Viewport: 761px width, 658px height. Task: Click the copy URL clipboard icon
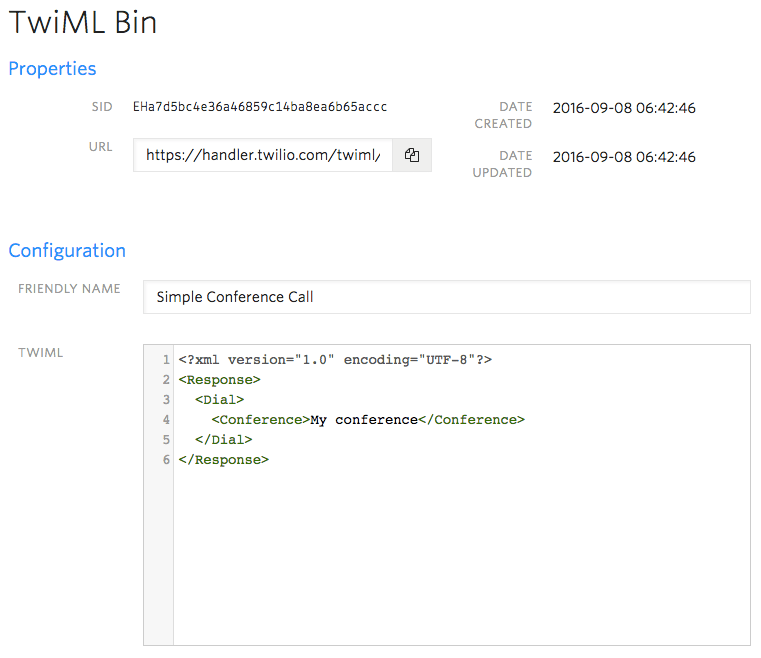pos(411,155)
